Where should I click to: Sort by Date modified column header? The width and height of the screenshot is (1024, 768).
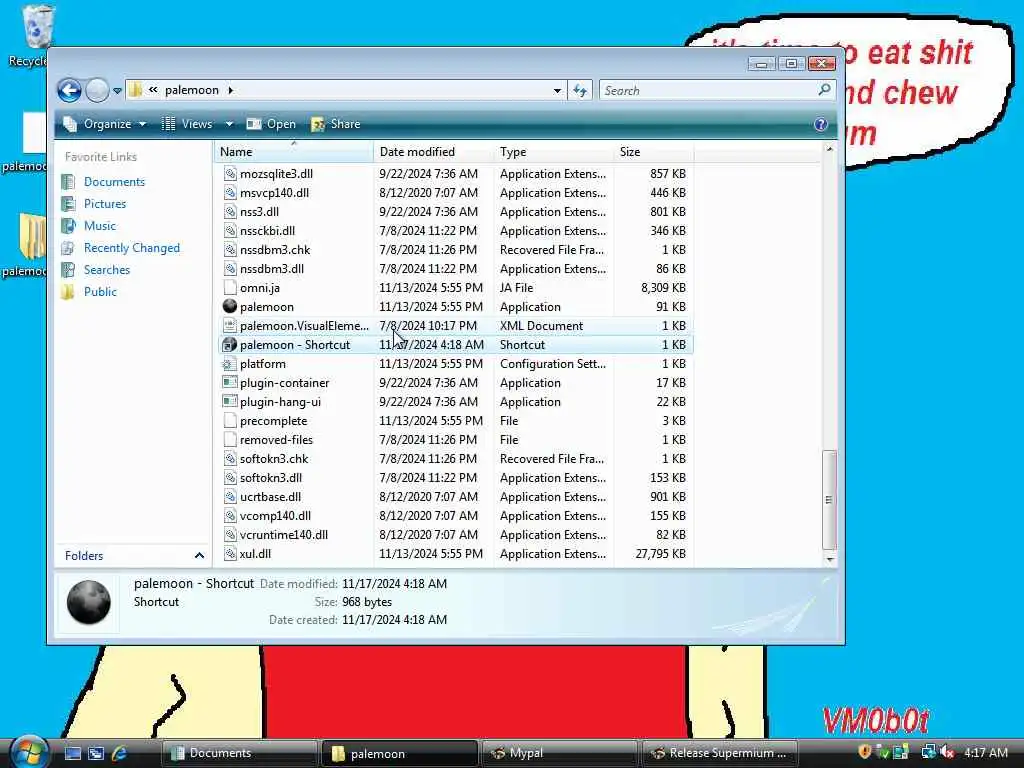tap(434, 152)
